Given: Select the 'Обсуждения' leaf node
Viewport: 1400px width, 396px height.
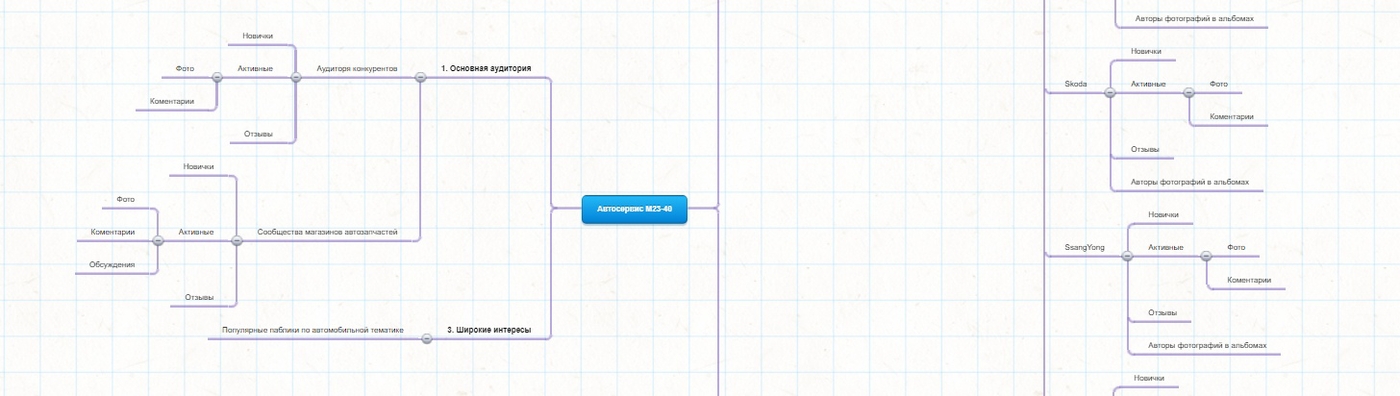Looking at the screenshot, I should 112,264.
